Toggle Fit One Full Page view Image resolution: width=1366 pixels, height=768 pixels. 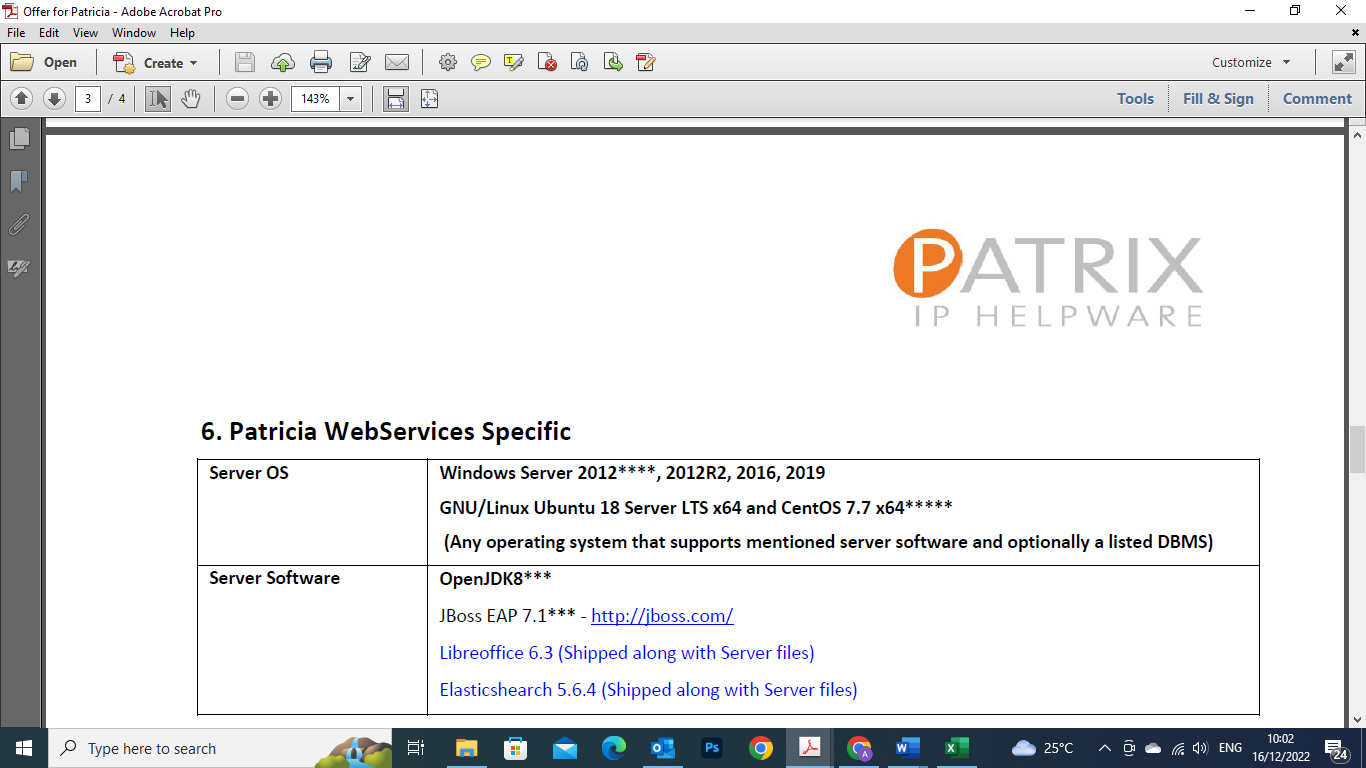tap(429, 98)
